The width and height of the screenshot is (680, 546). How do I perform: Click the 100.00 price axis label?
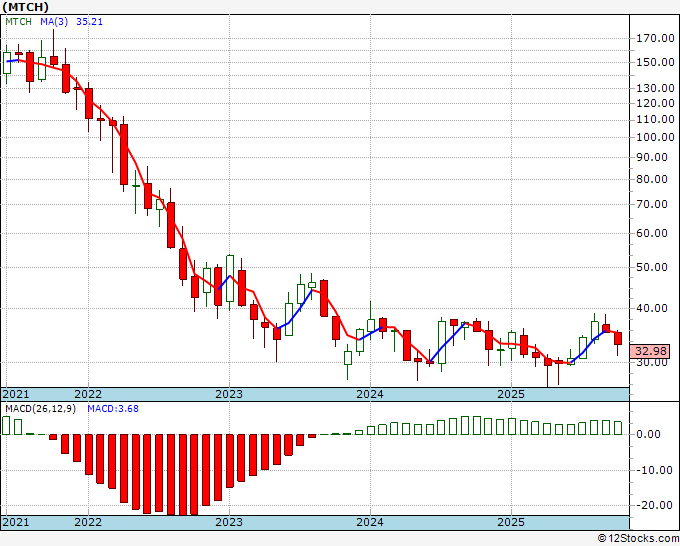pyautogui.click(x=655, y=137)
